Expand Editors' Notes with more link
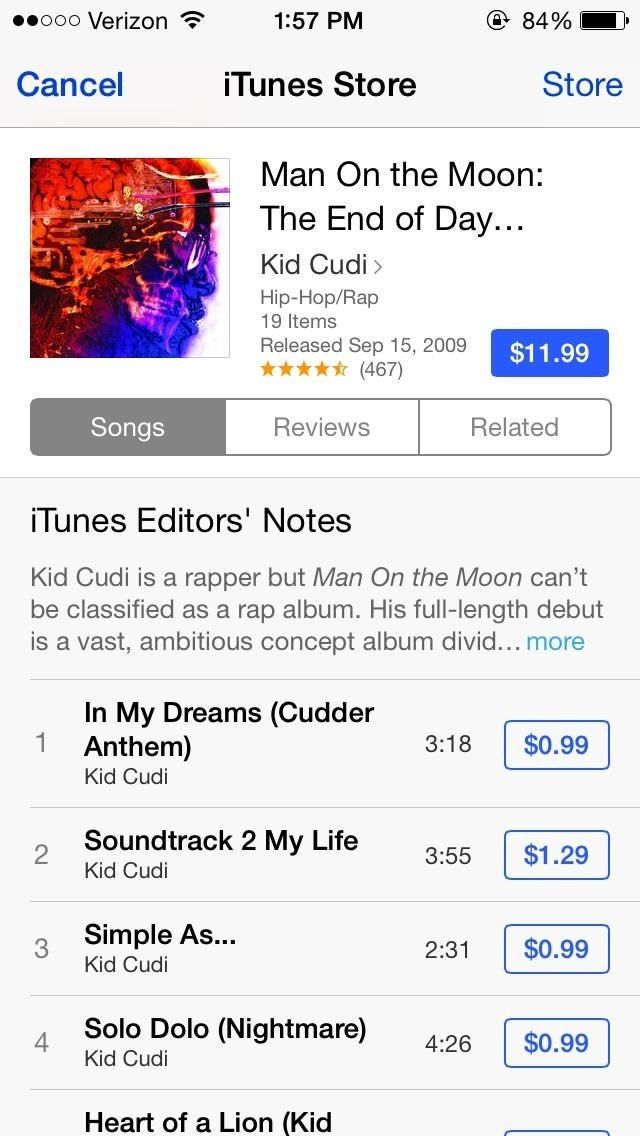The width and height of the screenshot is (640, 1136). (x=555, y=641)
